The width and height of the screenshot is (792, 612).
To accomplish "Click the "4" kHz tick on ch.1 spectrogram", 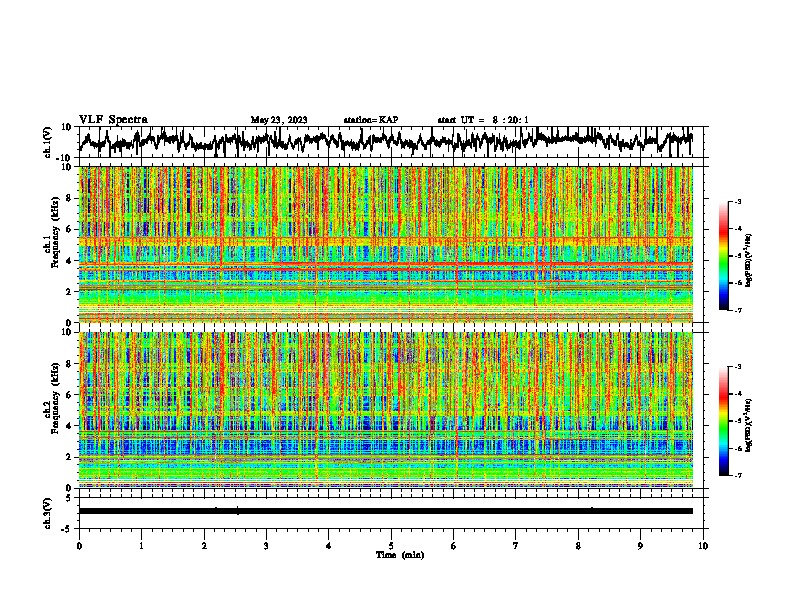I will (x=68, y=261).
